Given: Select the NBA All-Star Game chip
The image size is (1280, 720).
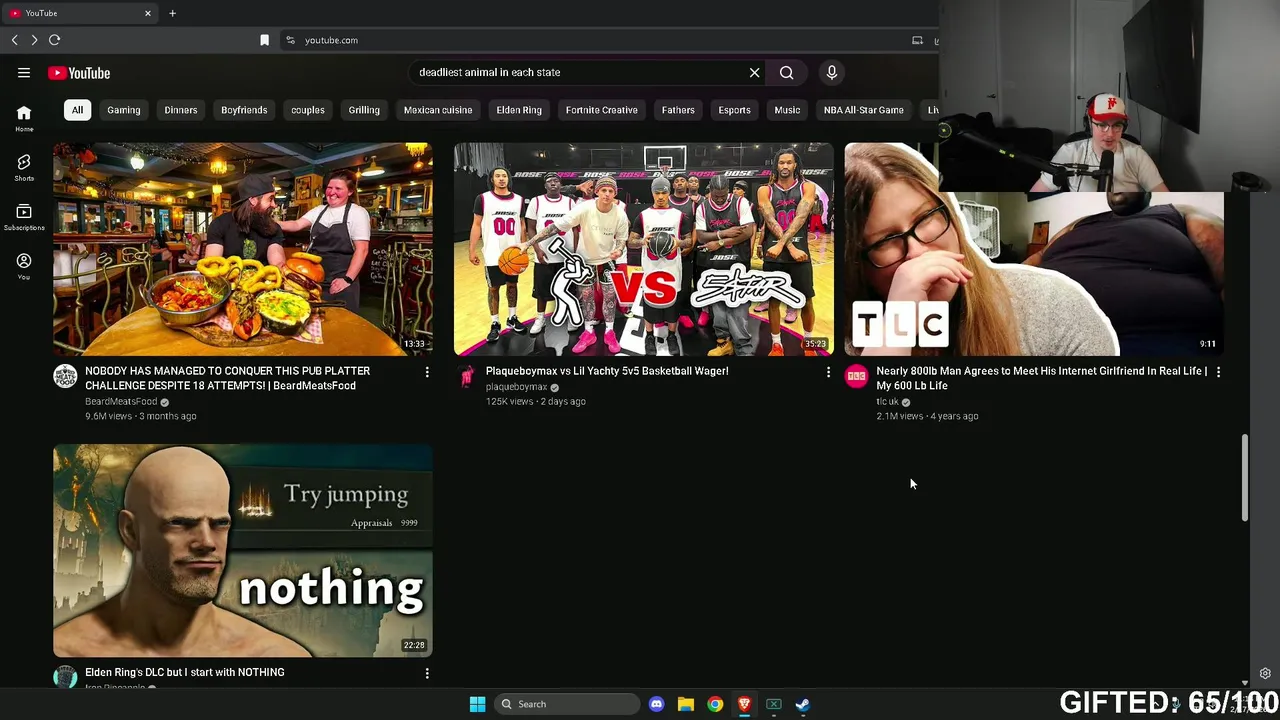Looking at the screenshot, I should coord(864,110).
